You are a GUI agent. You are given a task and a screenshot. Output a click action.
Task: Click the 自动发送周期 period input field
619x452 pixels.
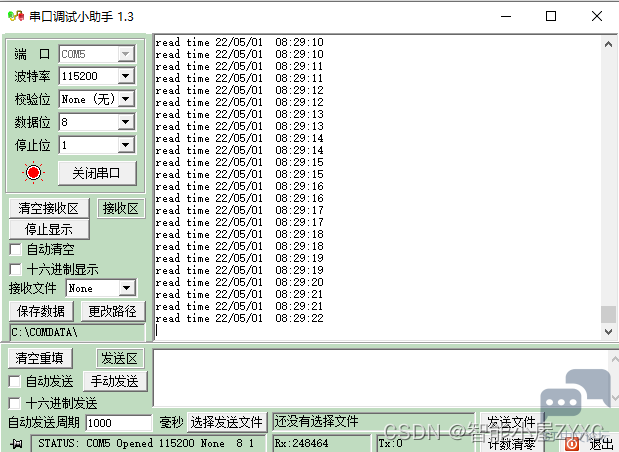tap(119, 423)
